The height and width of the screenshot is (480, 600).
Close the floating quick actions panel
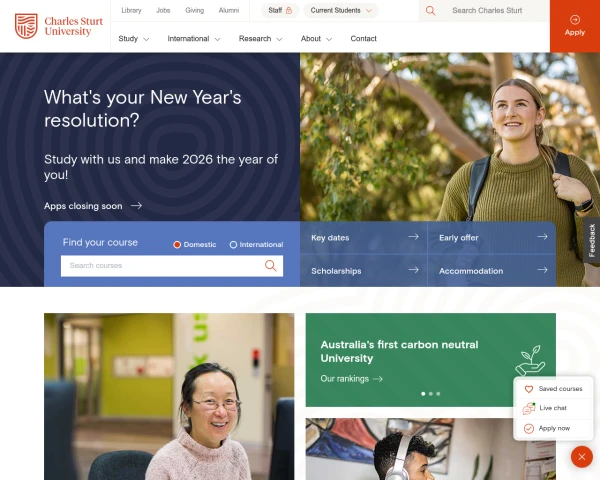tap(582, 457)
